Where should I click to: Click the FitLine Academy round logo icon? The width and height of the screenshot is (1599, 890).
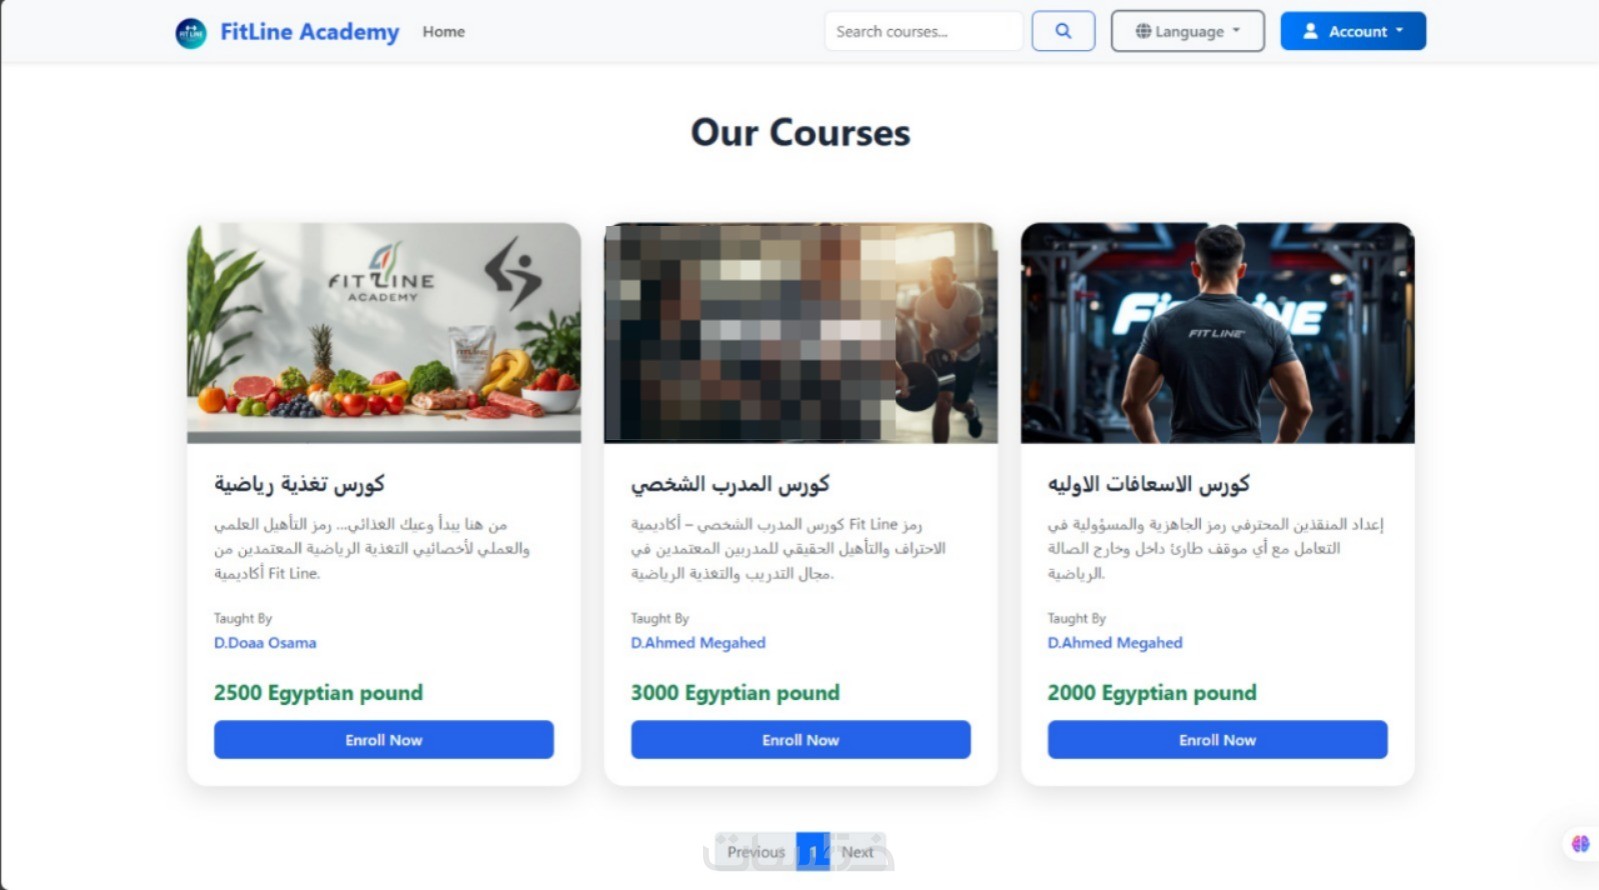click(191, 33)
